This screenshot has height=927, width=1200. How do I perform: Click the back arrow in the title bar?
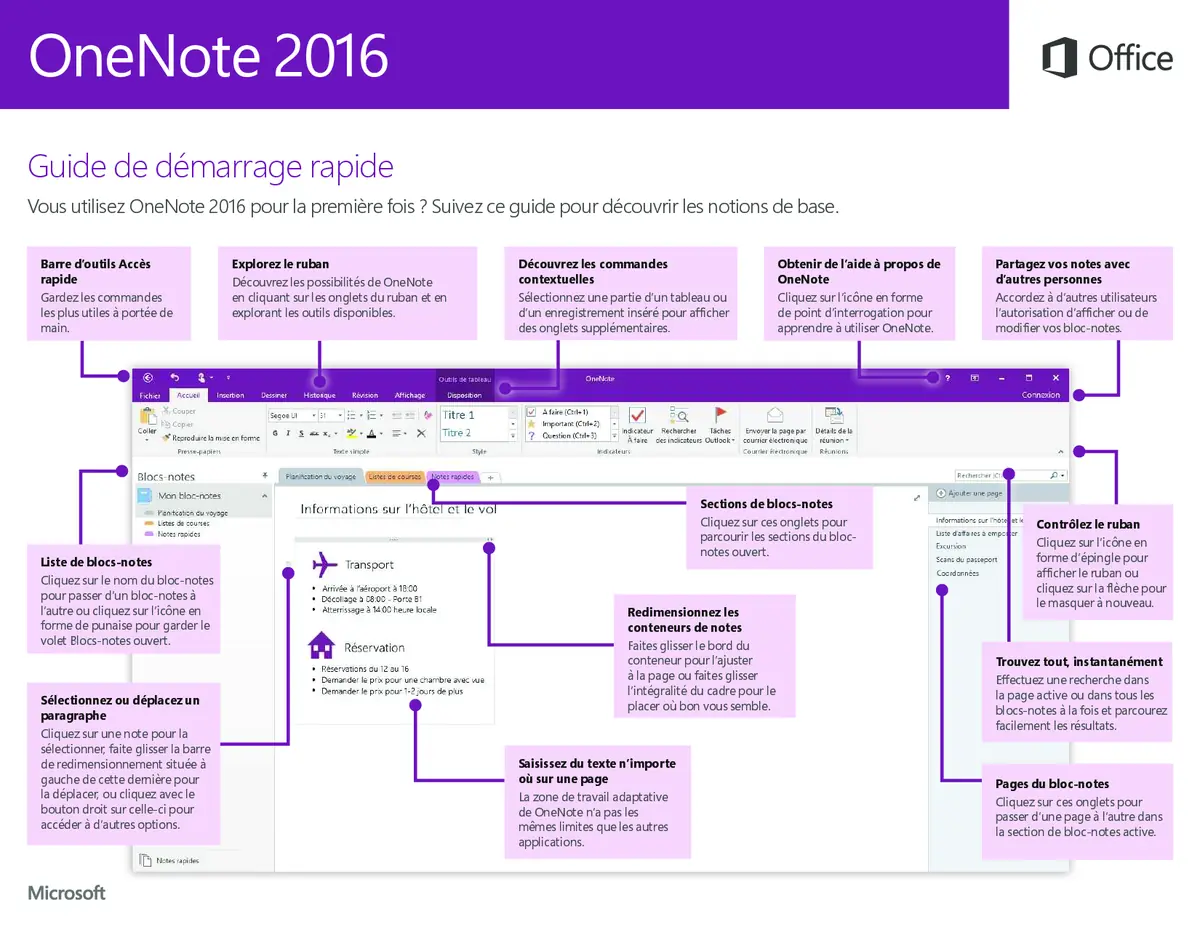coord(148,378)
